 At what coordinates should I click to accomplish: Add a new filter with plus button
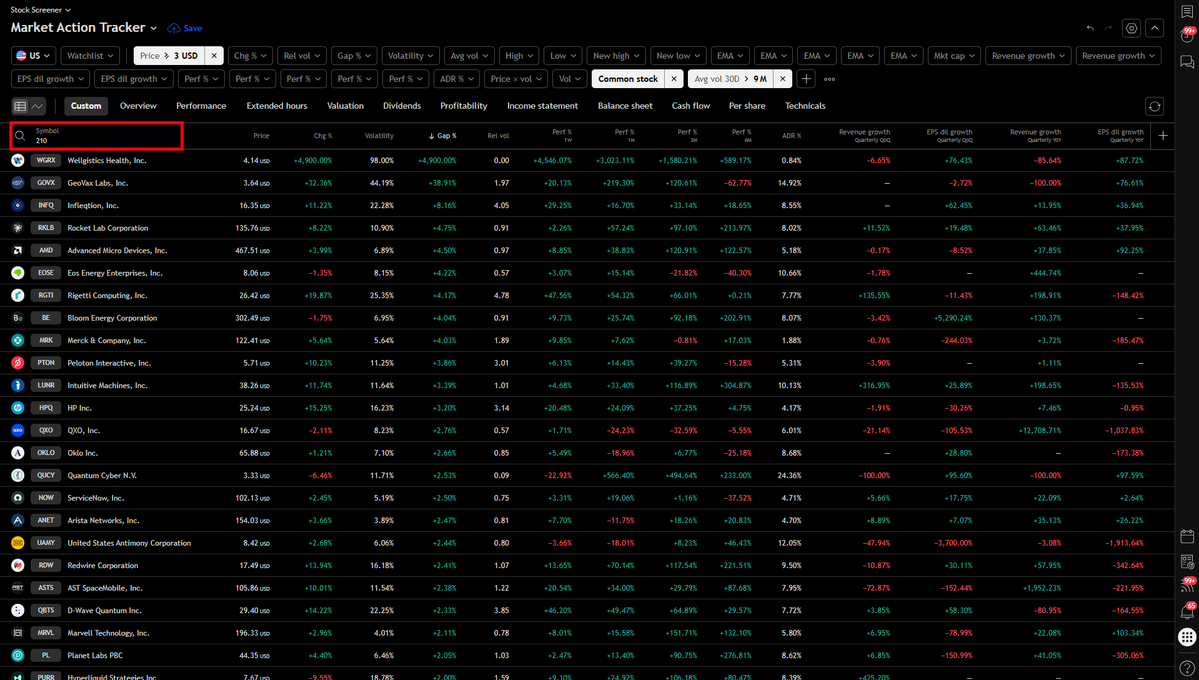pyautogui.click(x=806, y=79)
